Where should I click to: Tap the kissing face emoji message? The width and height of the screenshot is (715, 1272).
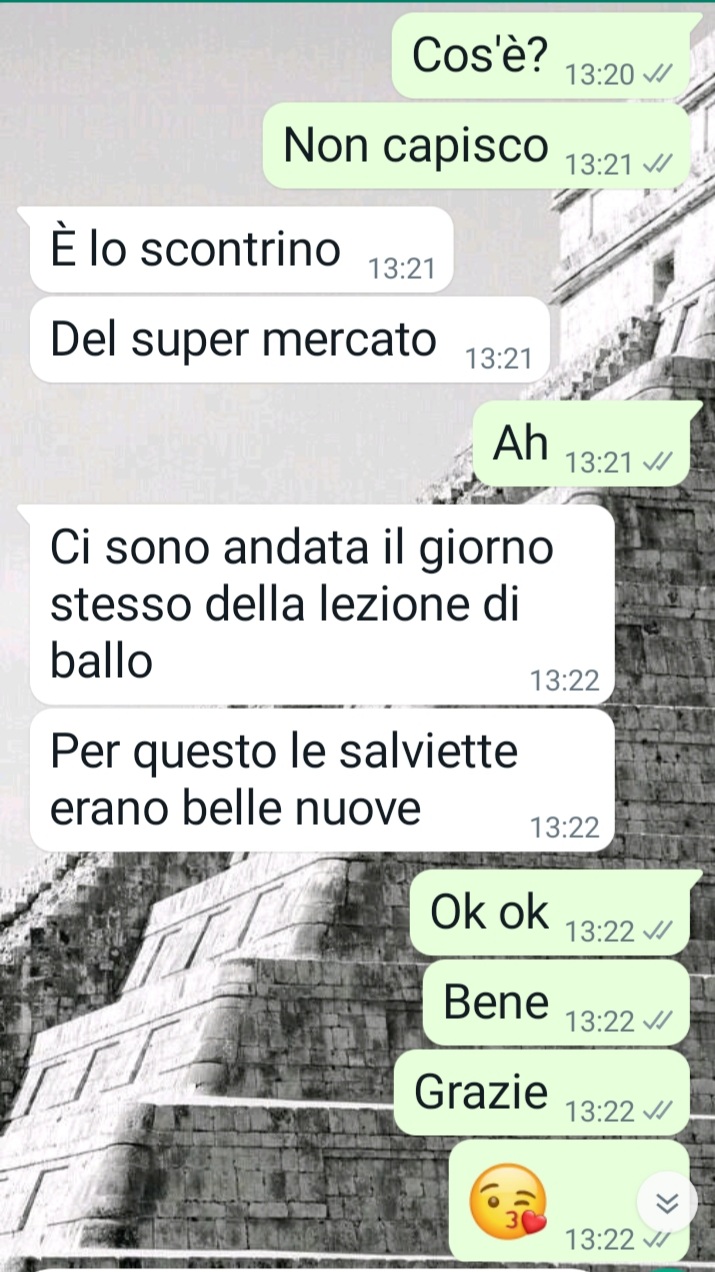coord(509,1198)
